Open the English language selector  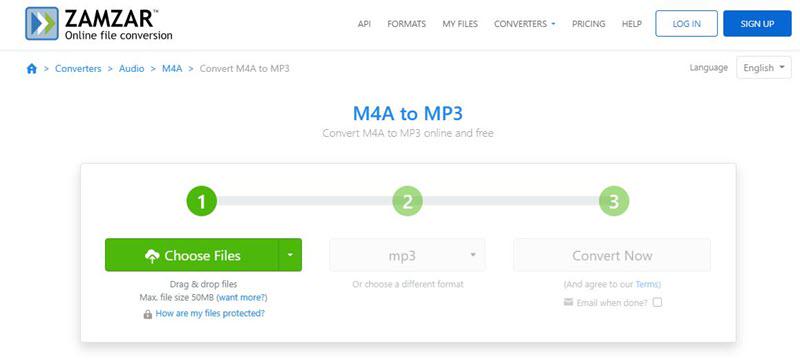(x=764, y=67)
